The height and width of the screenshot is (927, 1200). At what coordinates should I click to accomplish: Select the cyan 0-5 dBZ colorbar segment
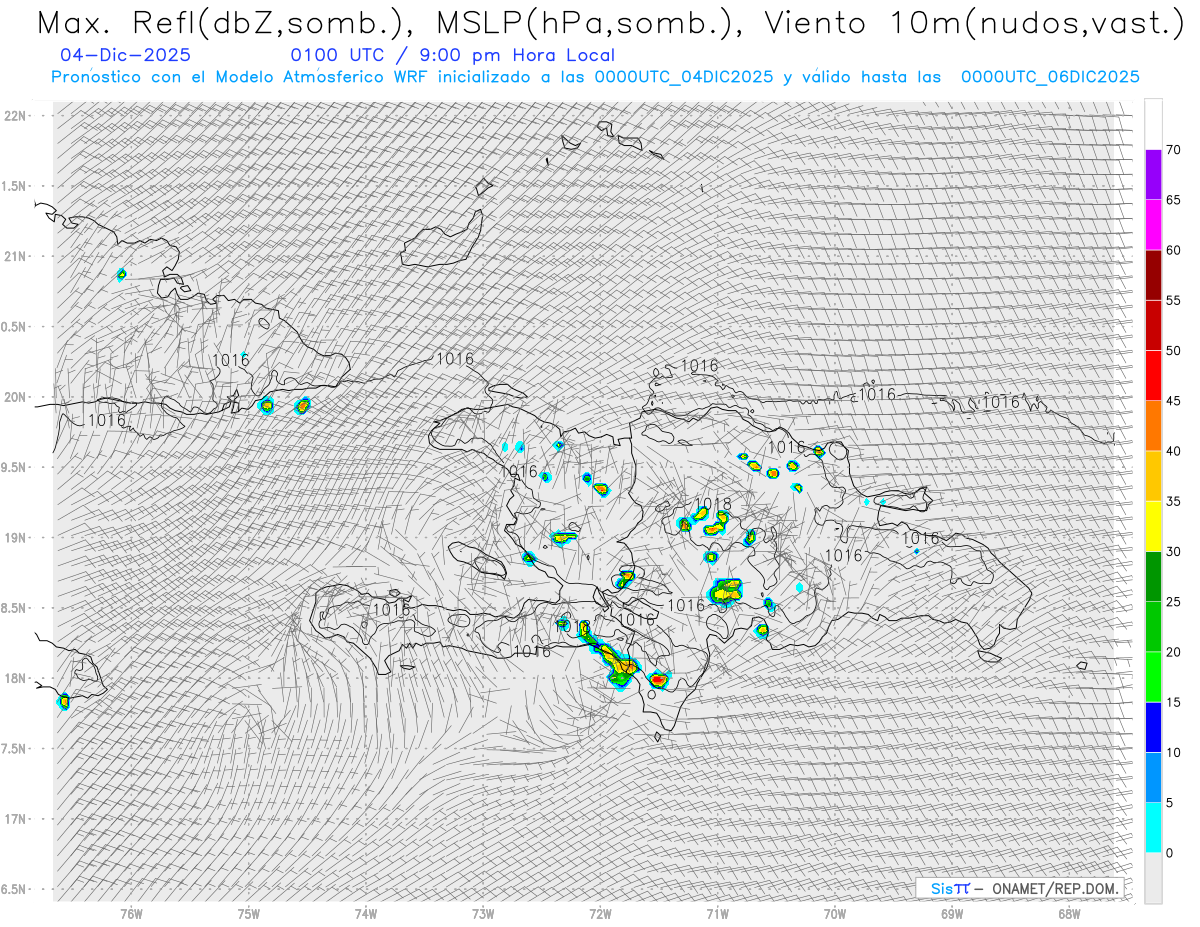click(x=1153, y=827)
